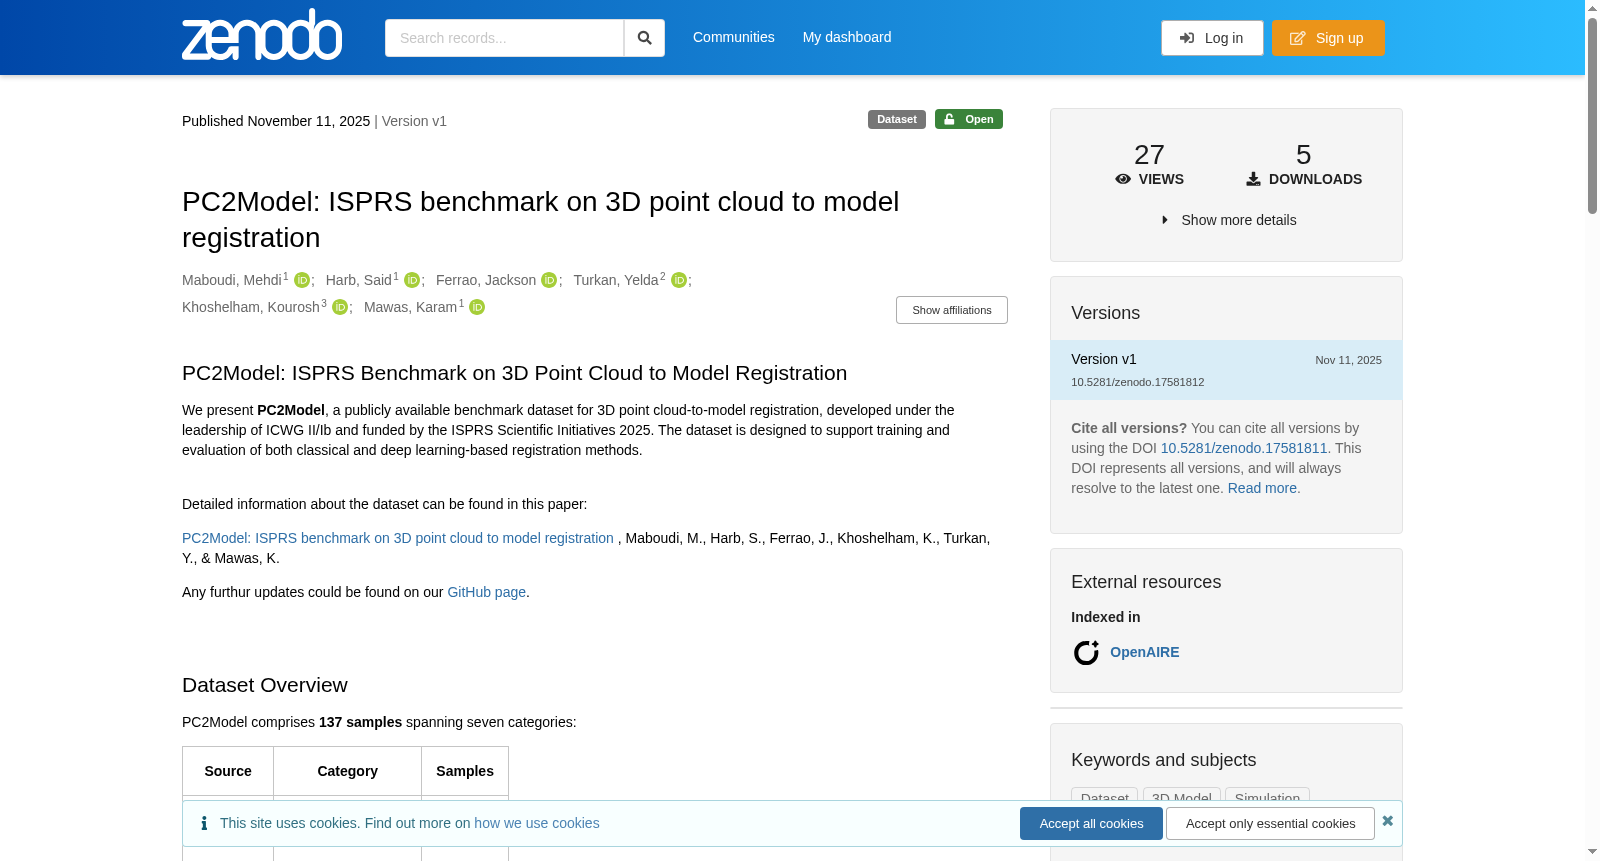This screenshot has height=861, width=1600.
Task: Open ORCID icon next to Mawas, Karam
Action: pyautogui.click(x=477, y=307)
